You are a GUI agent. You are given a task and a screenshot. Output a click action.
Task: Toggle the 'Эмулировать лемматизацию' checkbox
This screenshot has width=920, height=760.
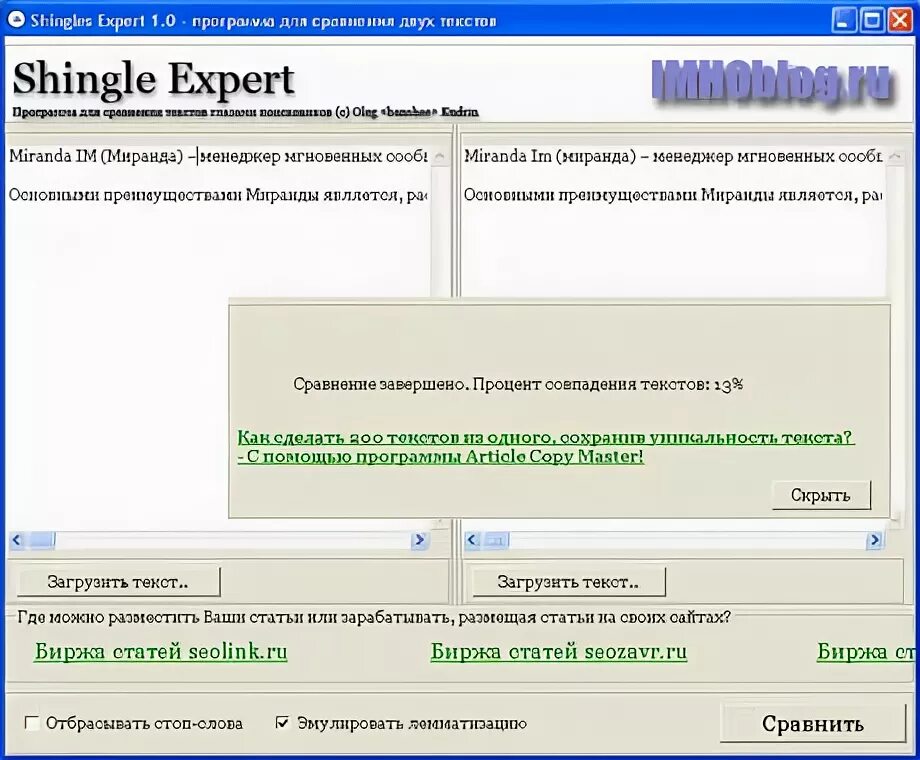point(282,723)
